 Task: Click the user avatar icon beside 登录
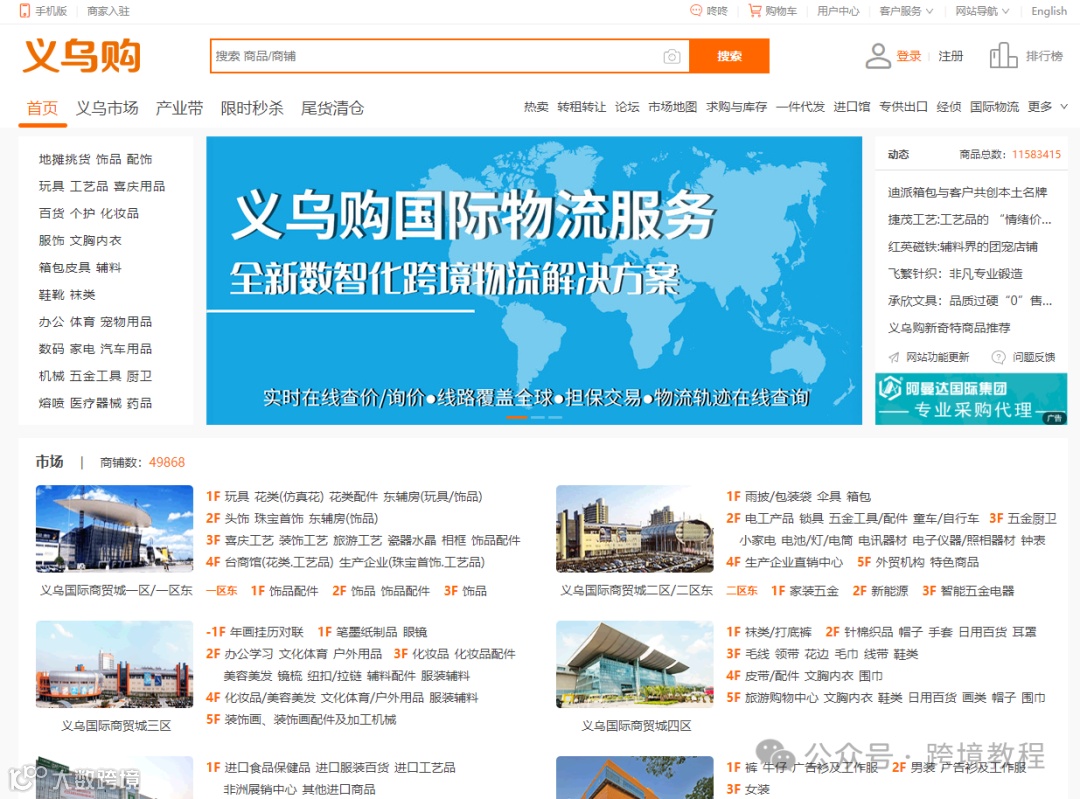pos(878,56)
